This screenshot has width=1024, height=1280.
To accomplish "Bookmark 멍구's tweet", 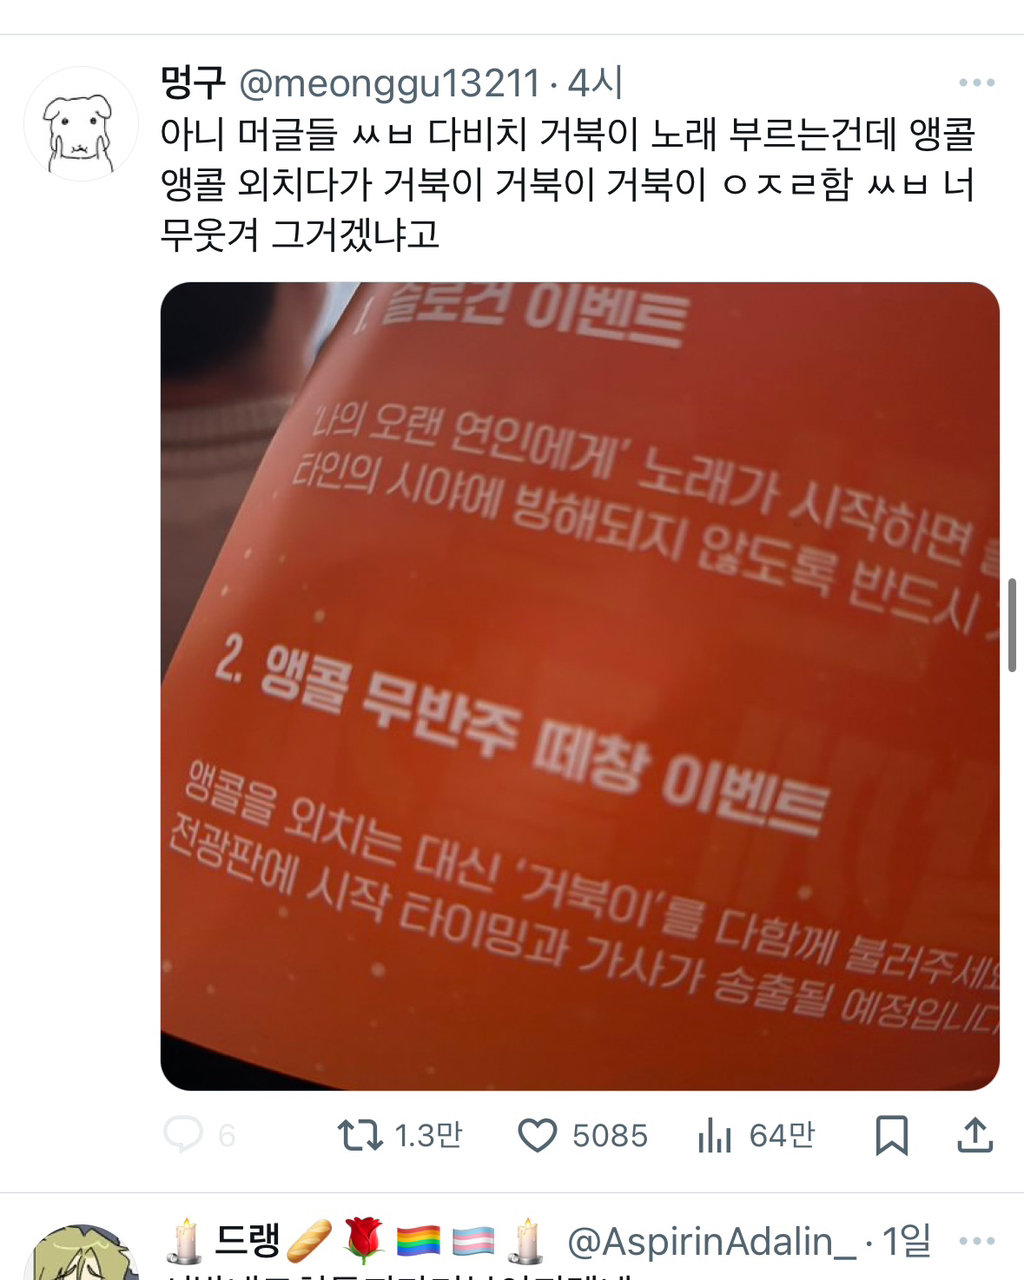I will 891,1135.
